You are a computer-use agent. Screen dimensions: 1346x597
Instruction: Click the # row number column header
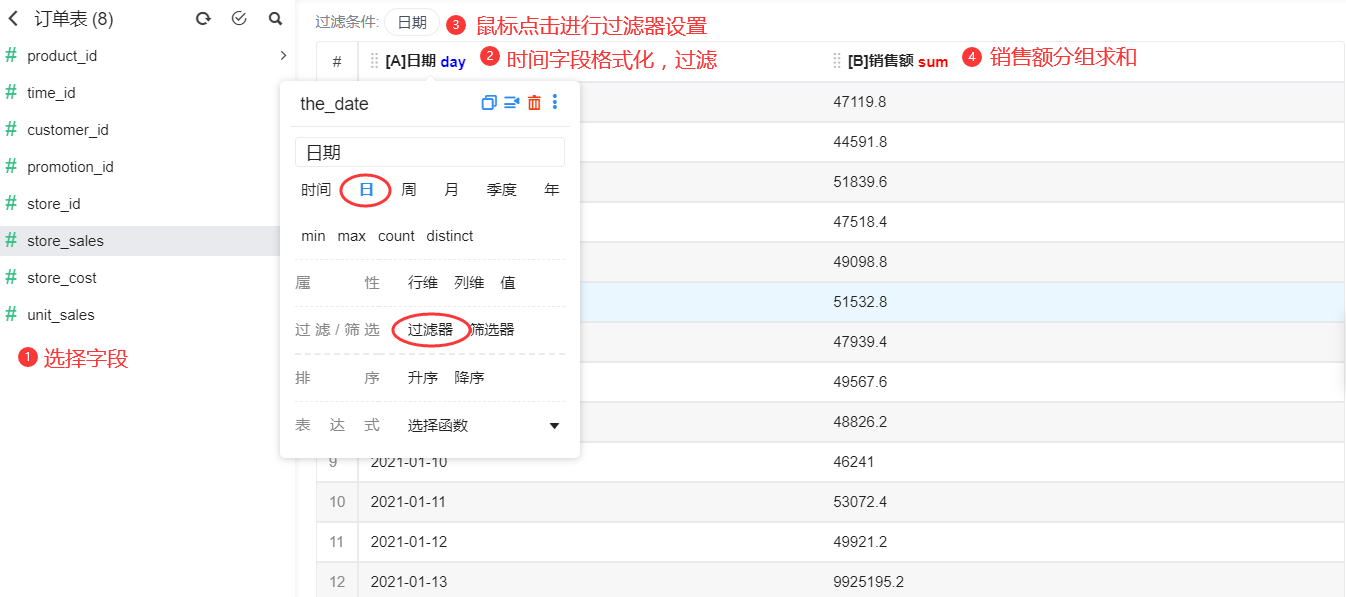[x=337, y=62]
